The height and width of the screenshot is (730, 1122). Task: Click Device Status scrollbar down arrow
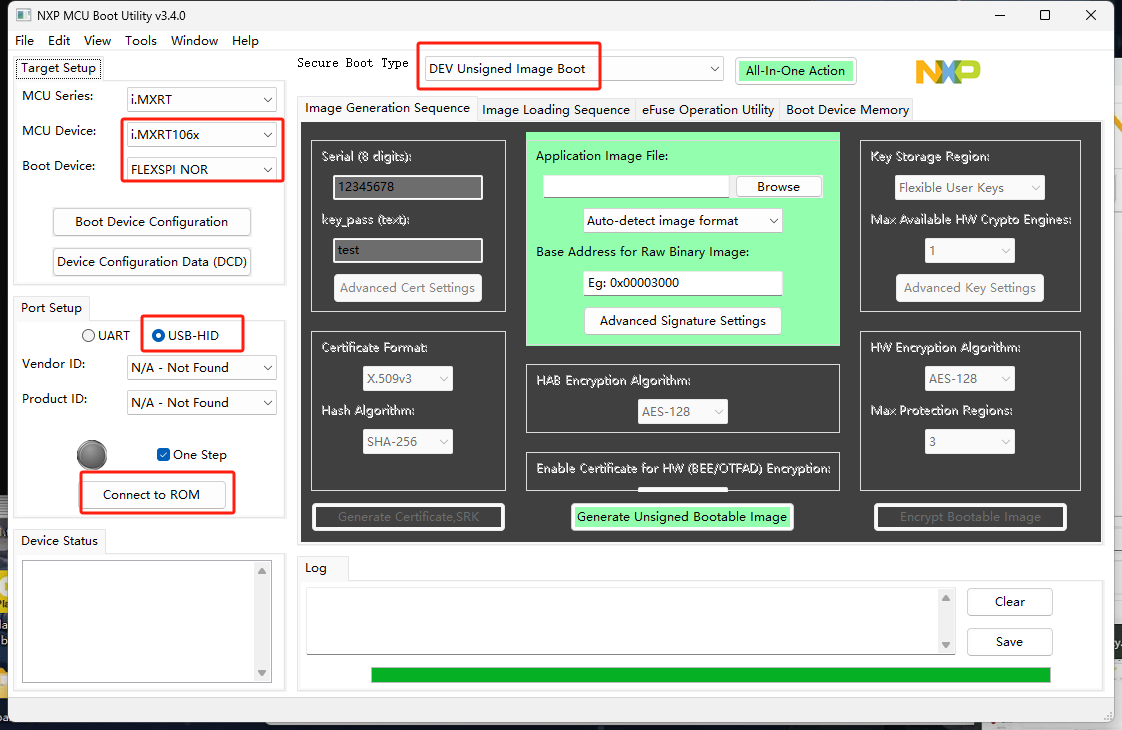(x=262, y=673)
